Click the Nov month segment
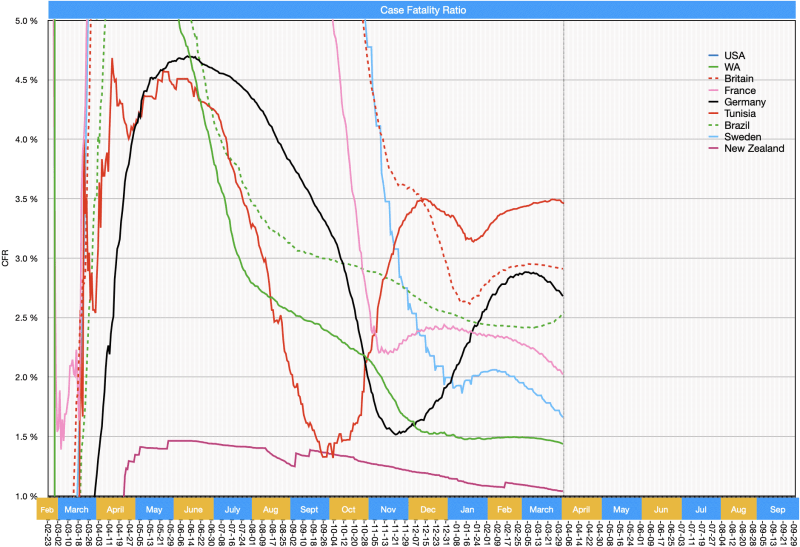The width and height of the screenshot is (800, 547). (387, 507)
